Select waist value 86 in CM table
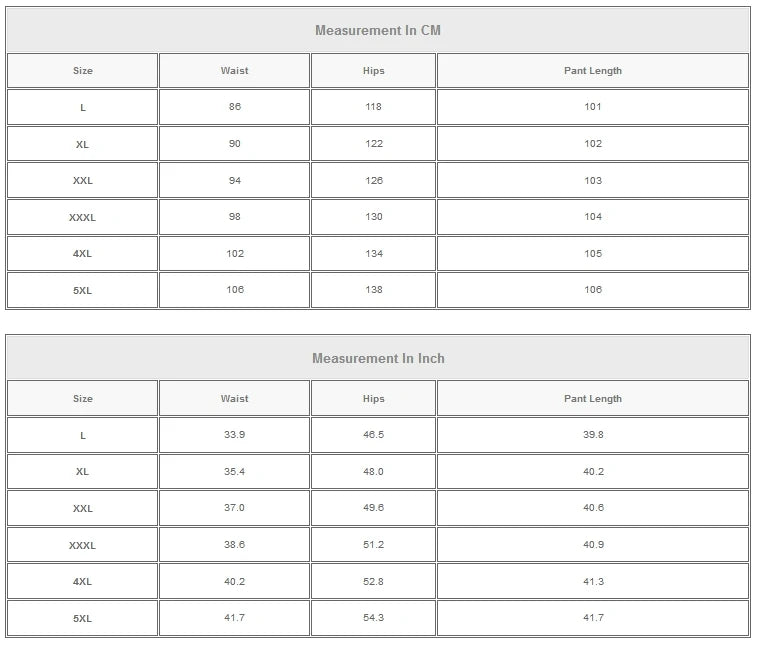Screen dimensions: 758x649 click(x=235, y=107)
